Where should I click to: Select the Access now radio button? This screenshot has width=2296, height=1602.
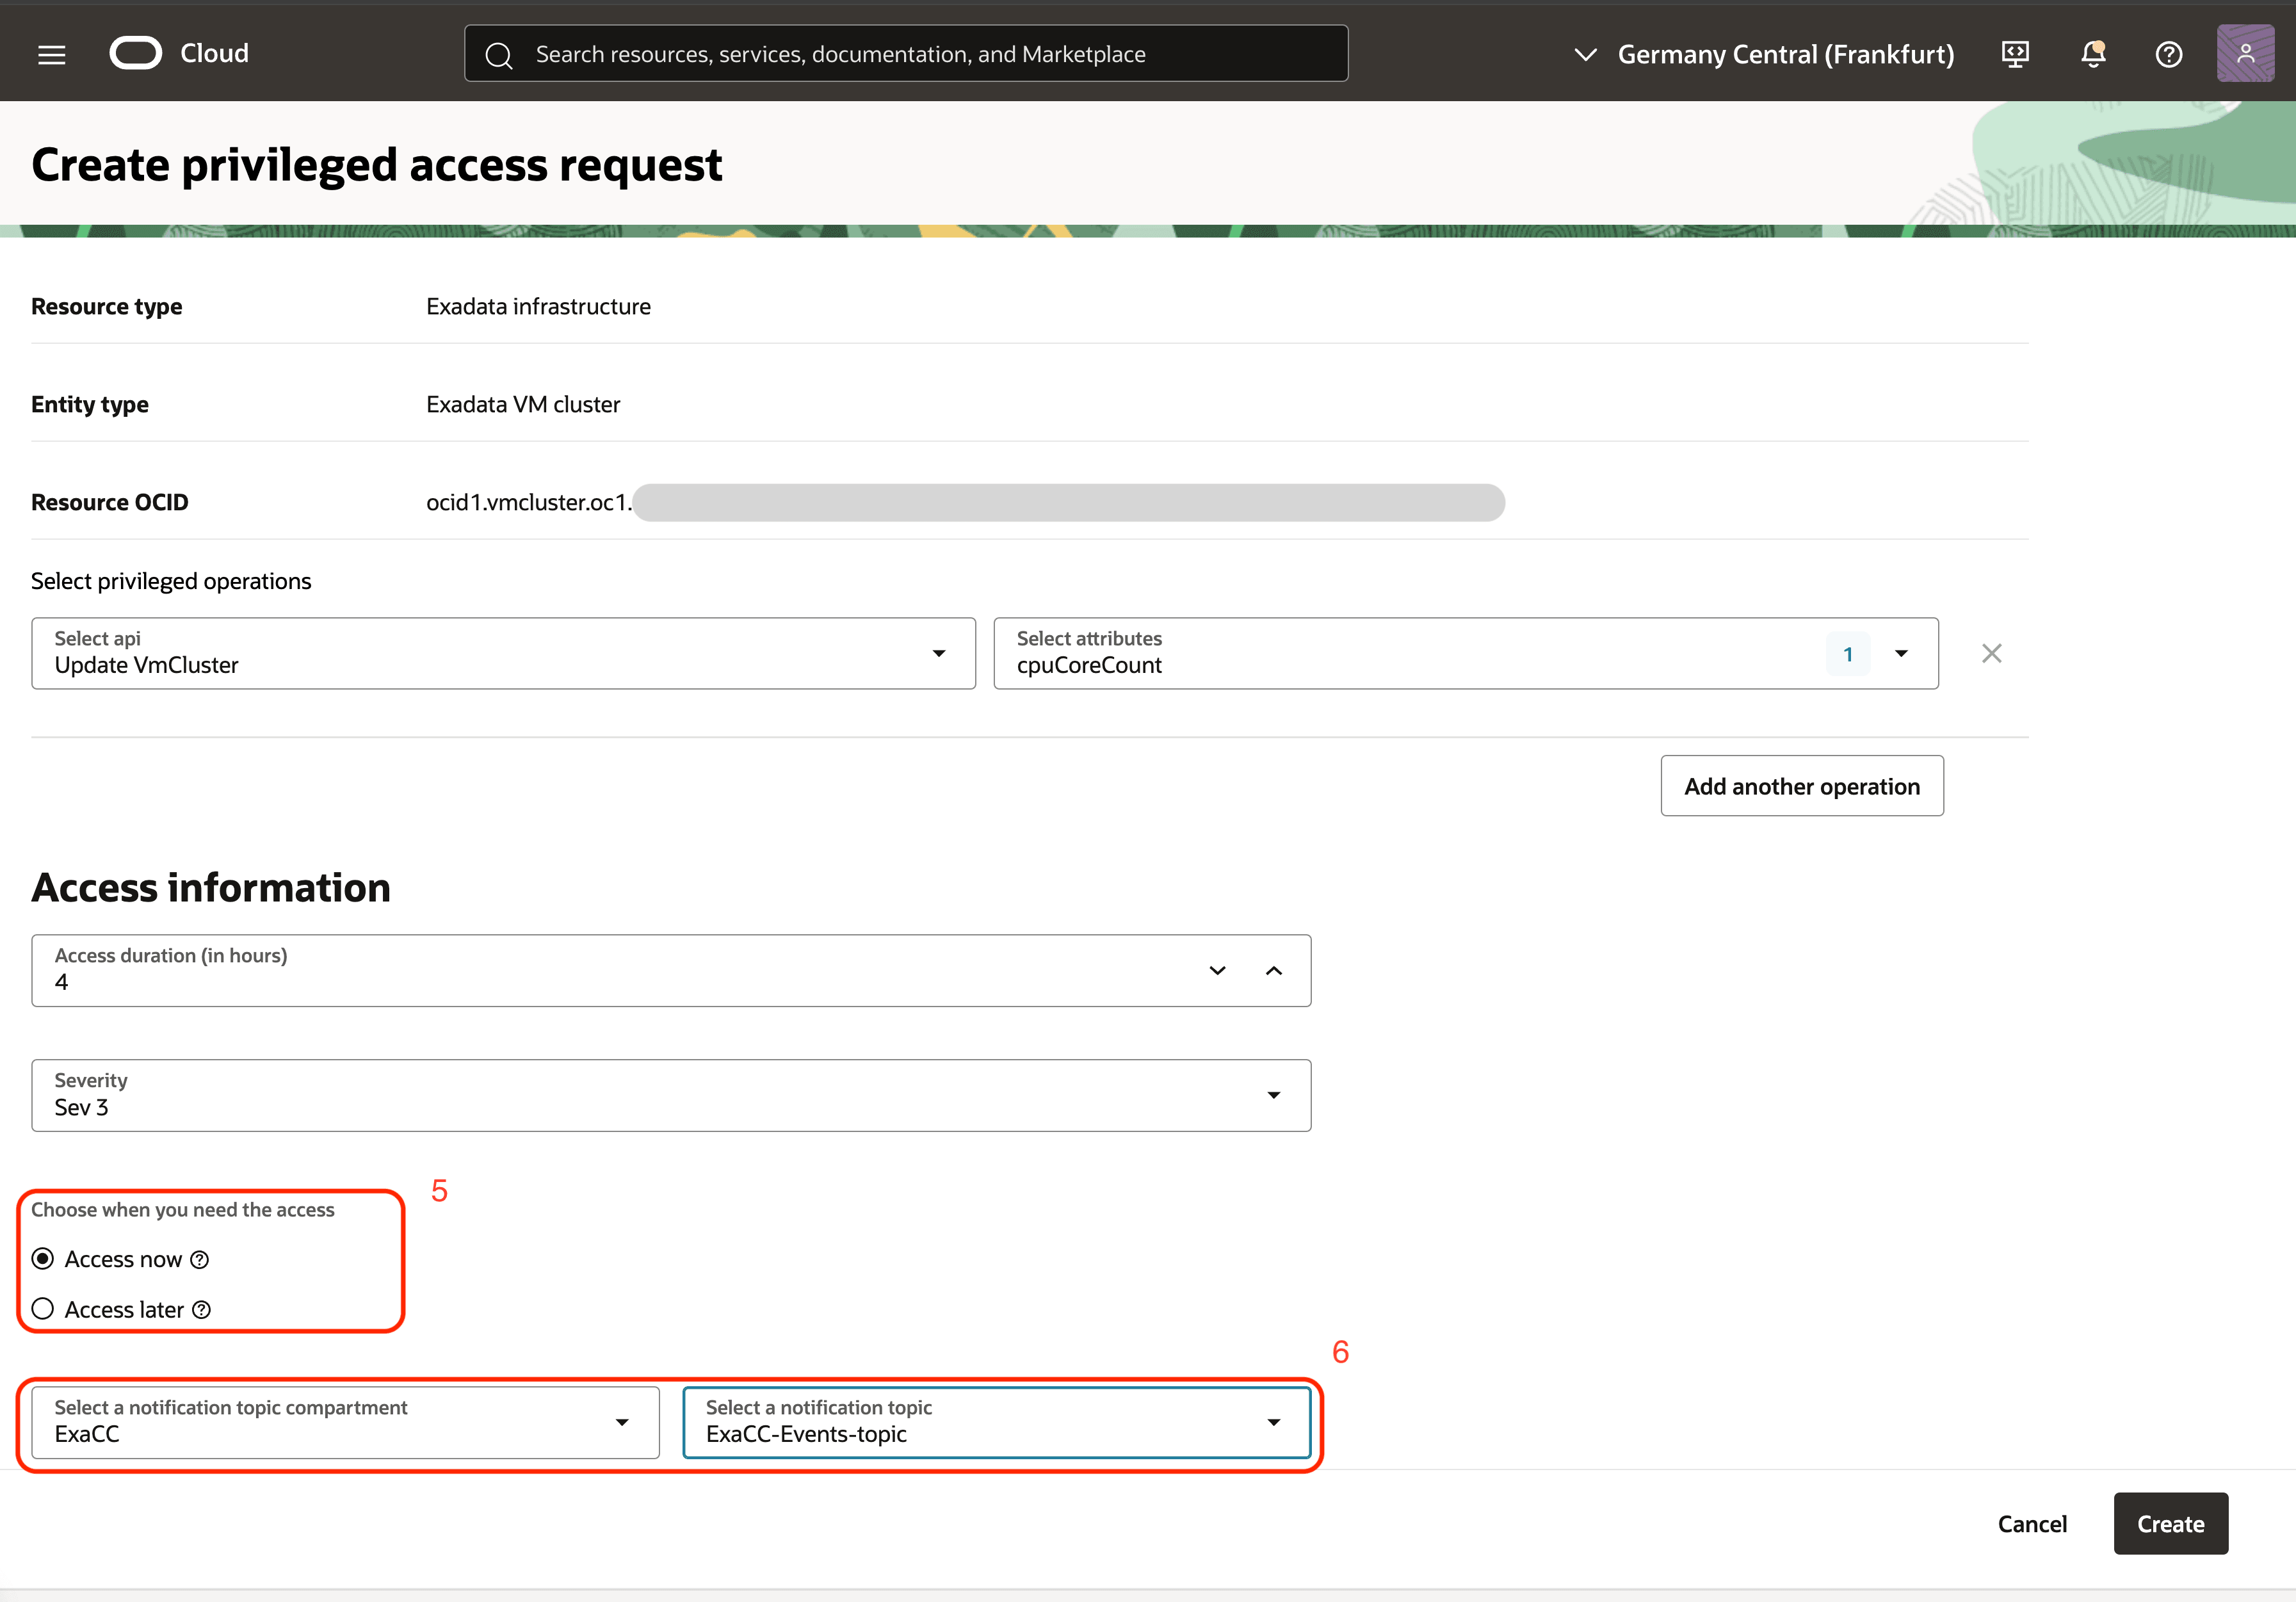[x=43, y=1258]
